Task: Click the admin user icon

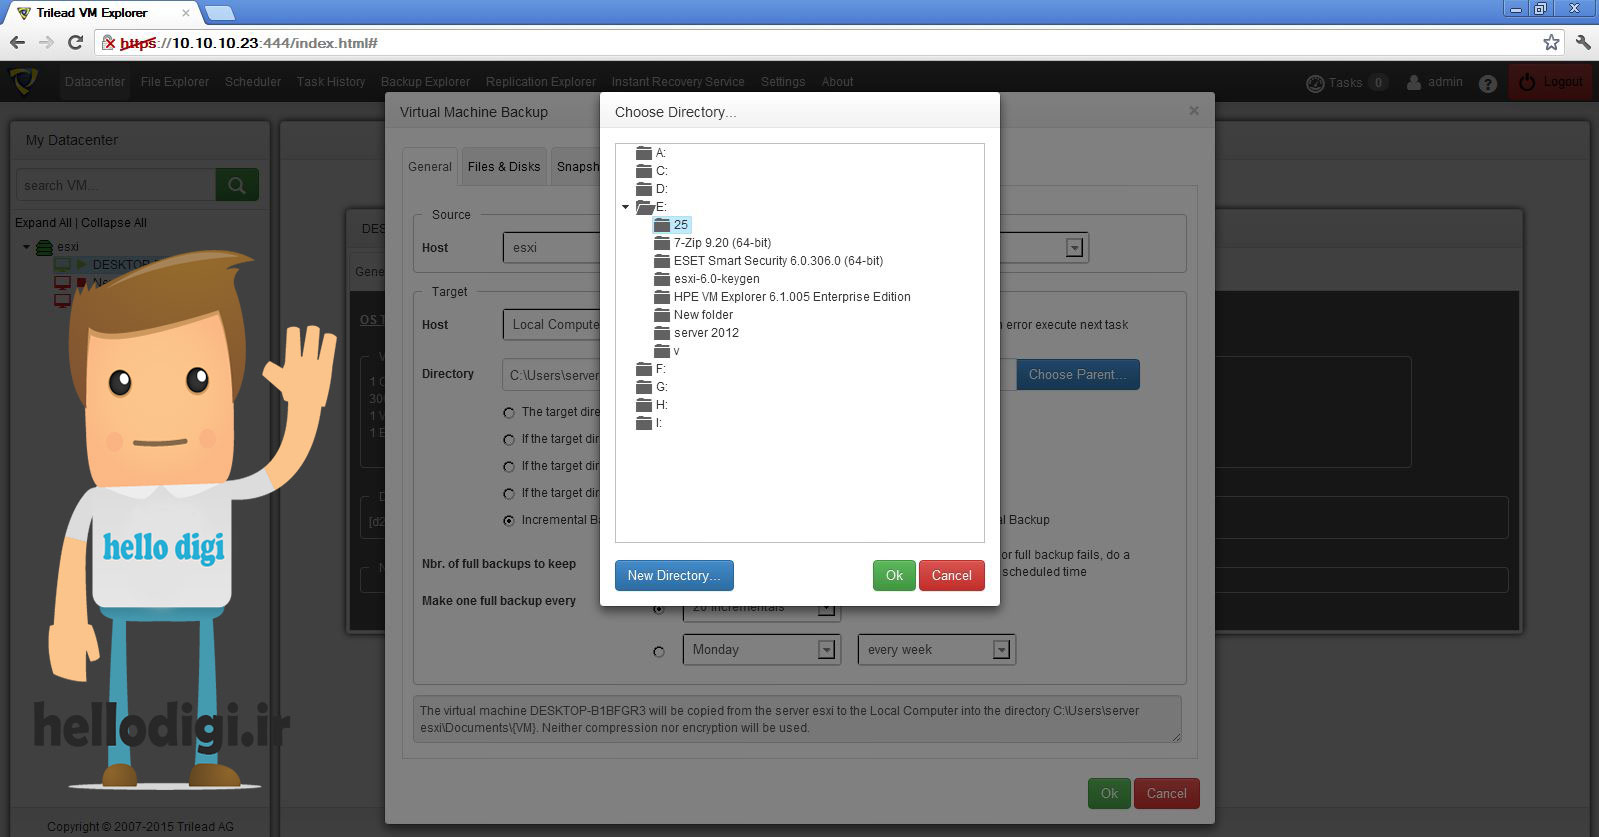Action: [x=1414, y=82]
